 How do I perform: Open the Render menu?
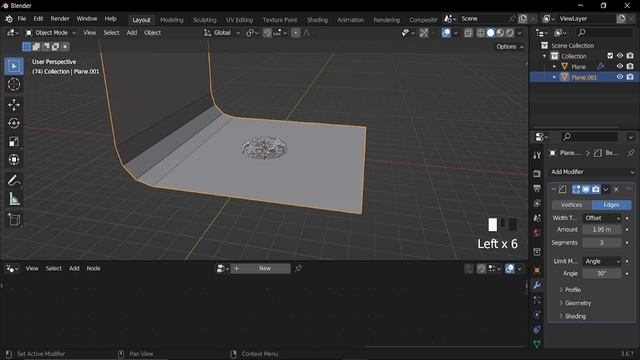click(60, 19)
